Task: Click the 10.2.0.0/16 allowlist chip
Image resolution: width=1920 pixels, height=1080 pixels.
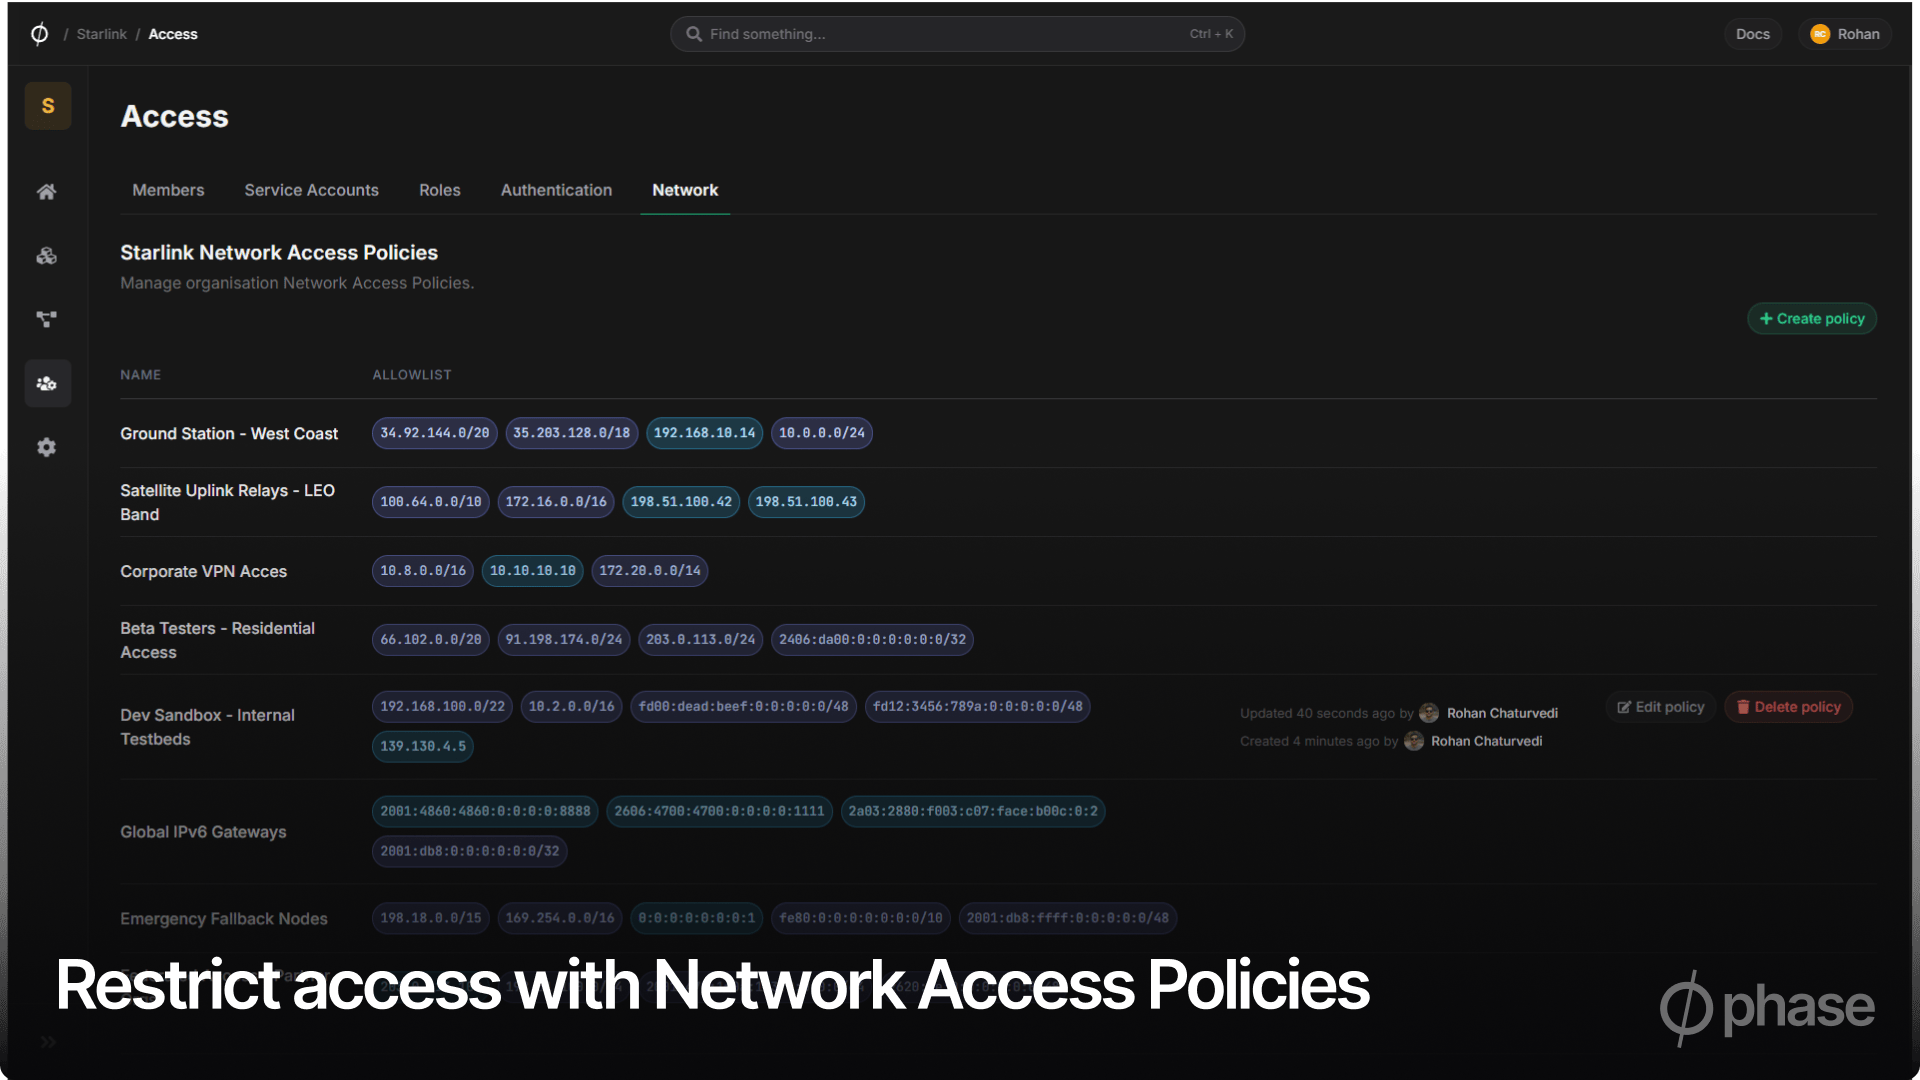Action: click(572, 707)
